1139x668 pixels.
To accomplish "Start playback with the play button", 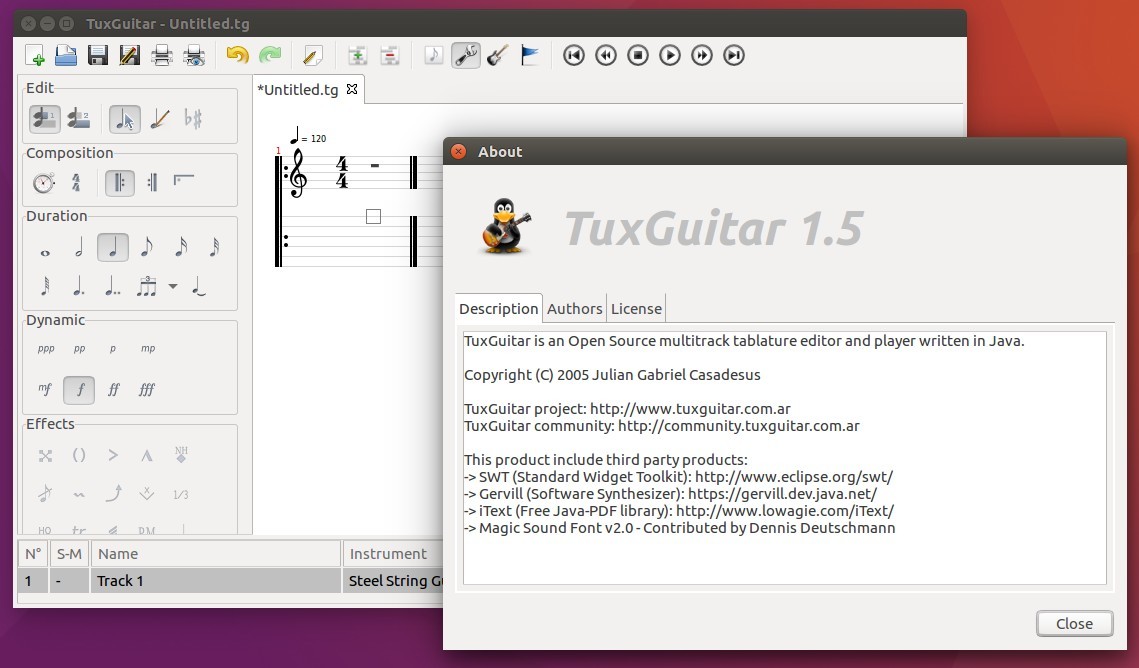I will click(669, 55).
